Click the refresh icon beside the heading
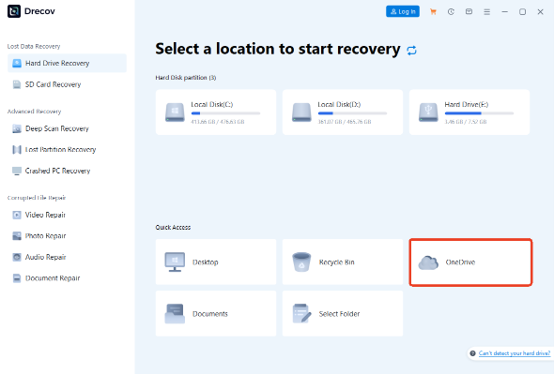This screenshot has width=554, height=374. (x=412, y=51)
